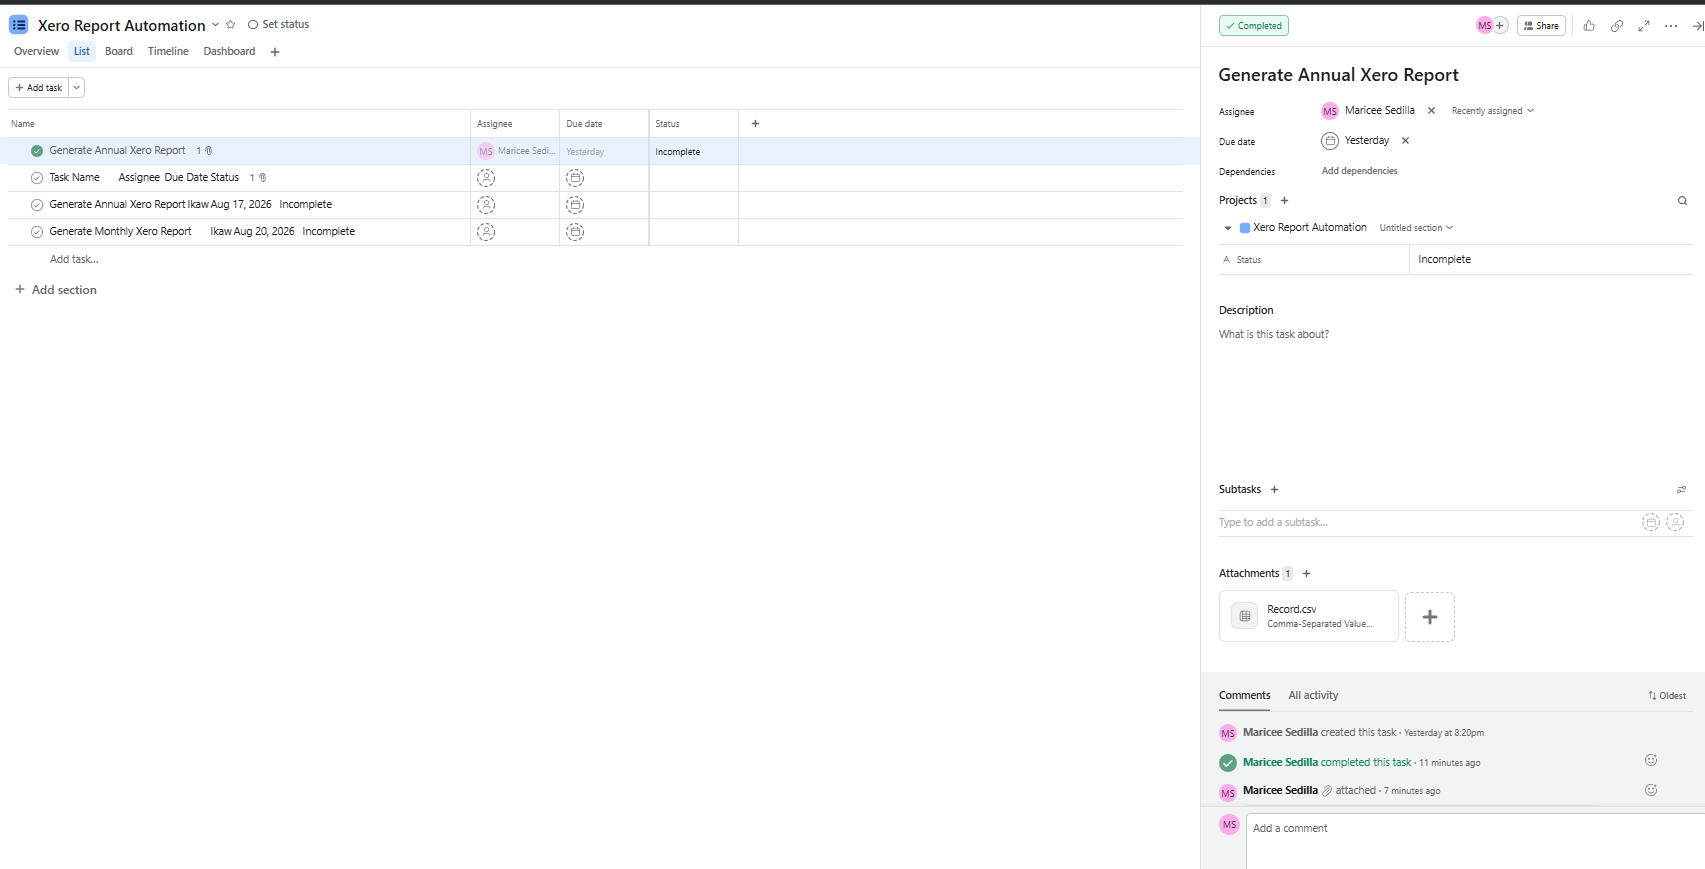The image size is (1705, 869).
Task: Open the Record.csv attachment
Action: (1308, 616)
